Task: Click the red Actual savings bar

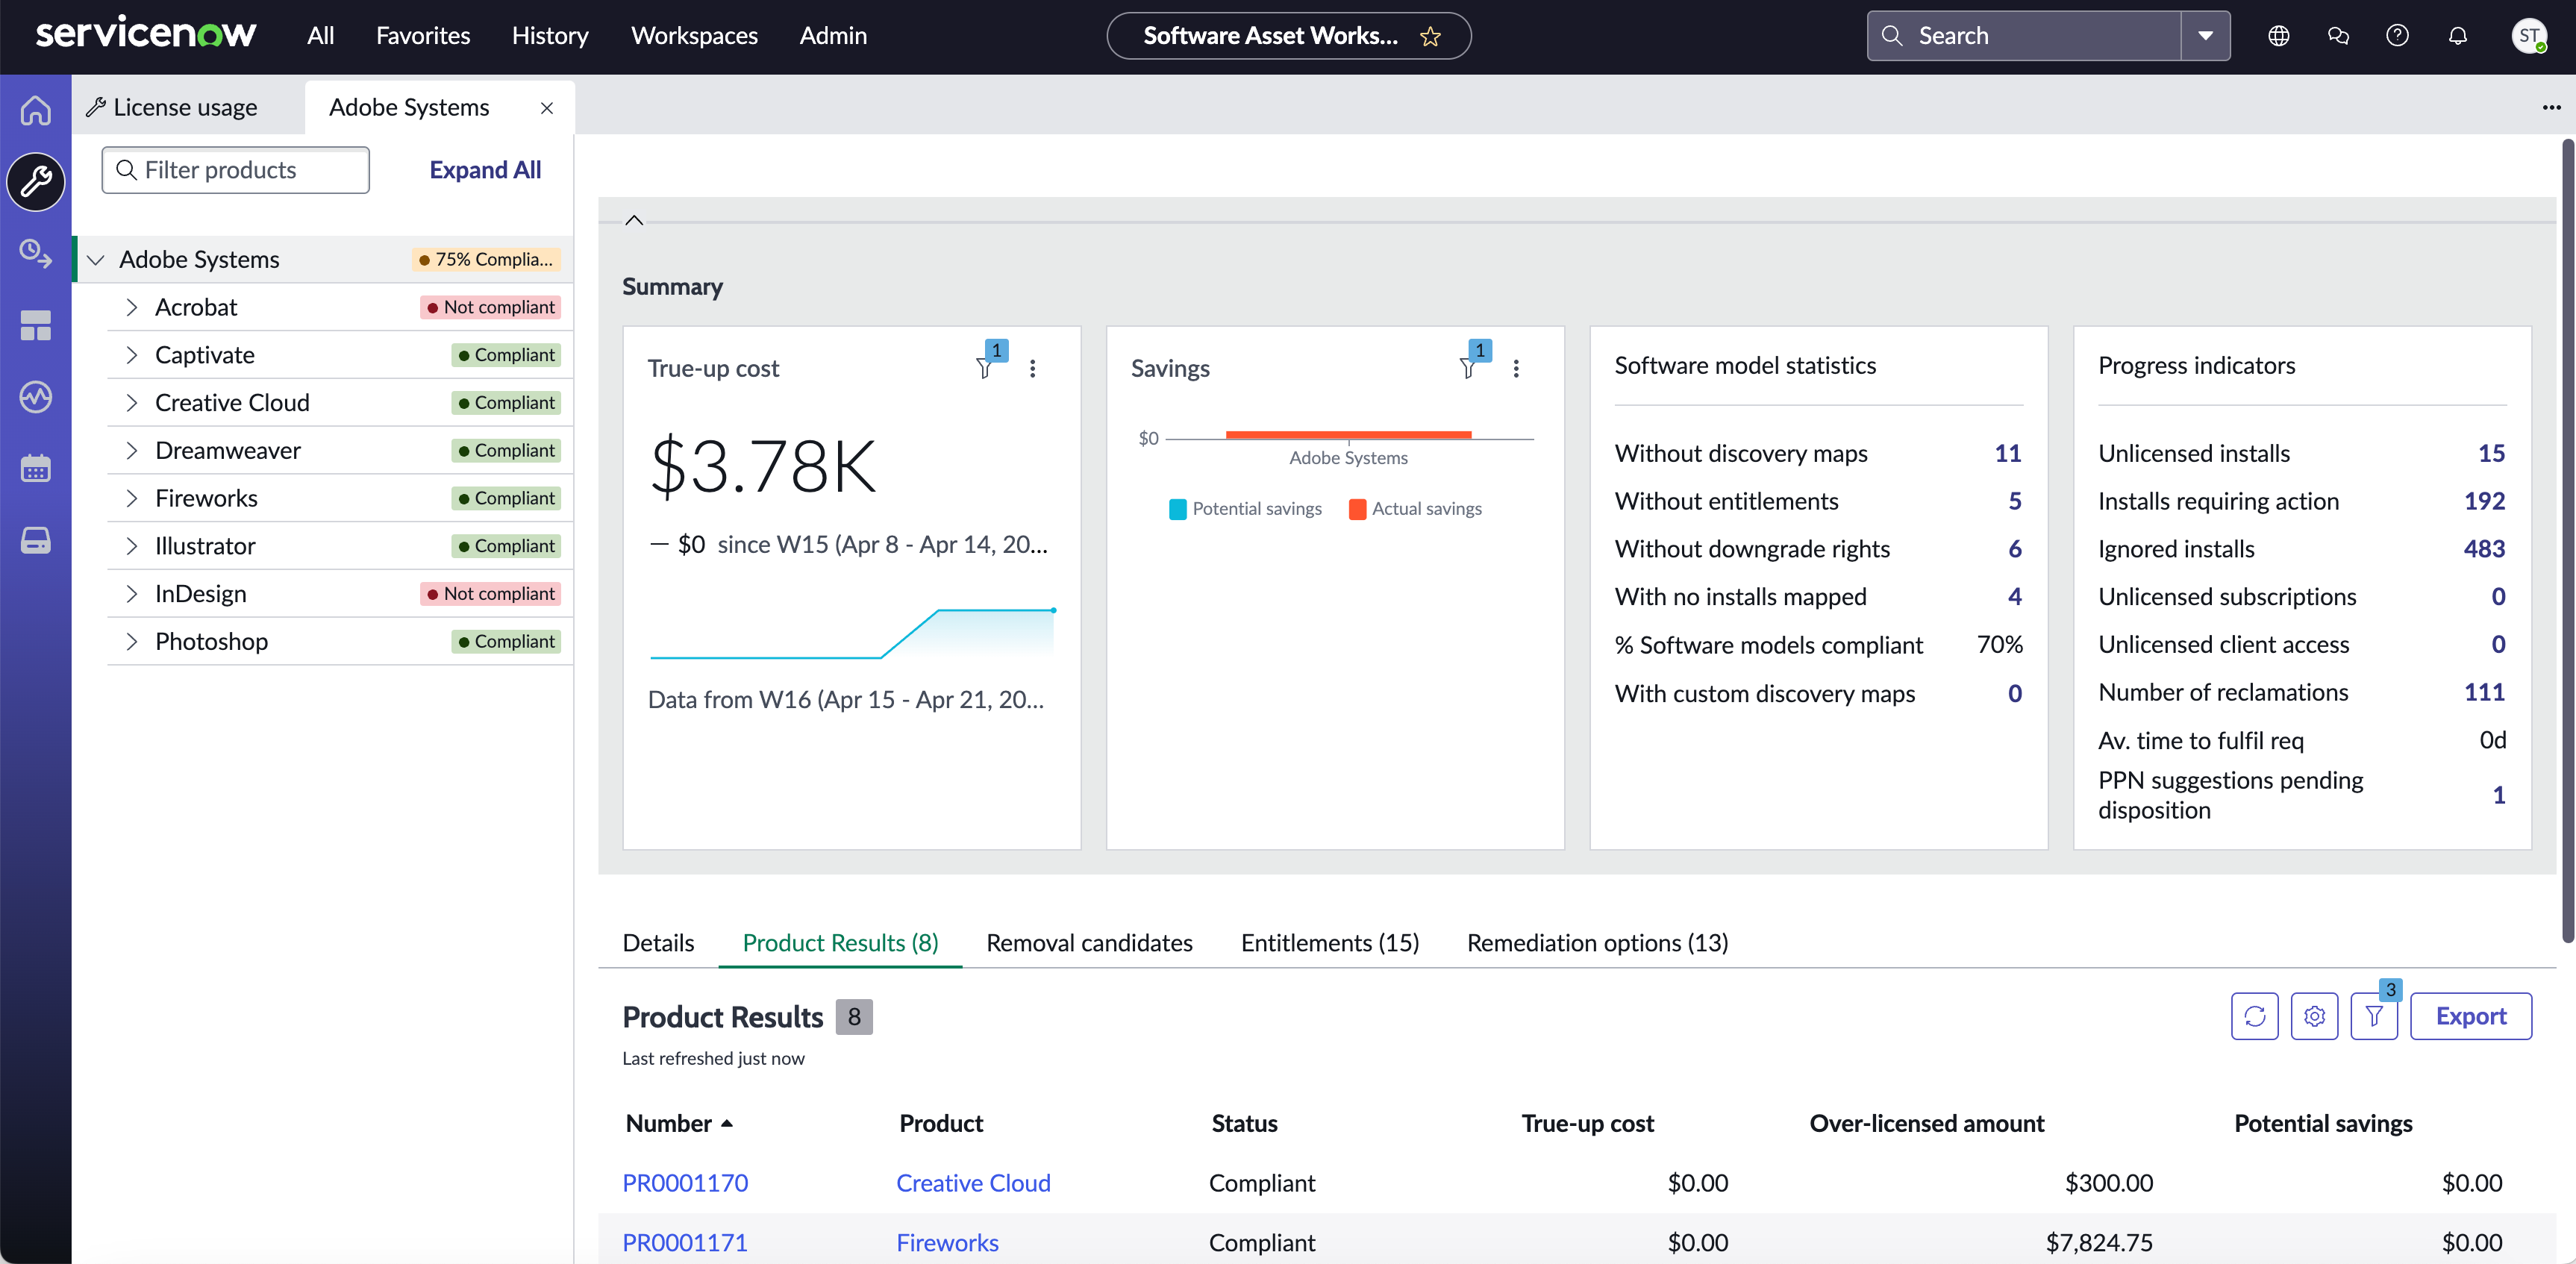Action: pos(1348,434)
